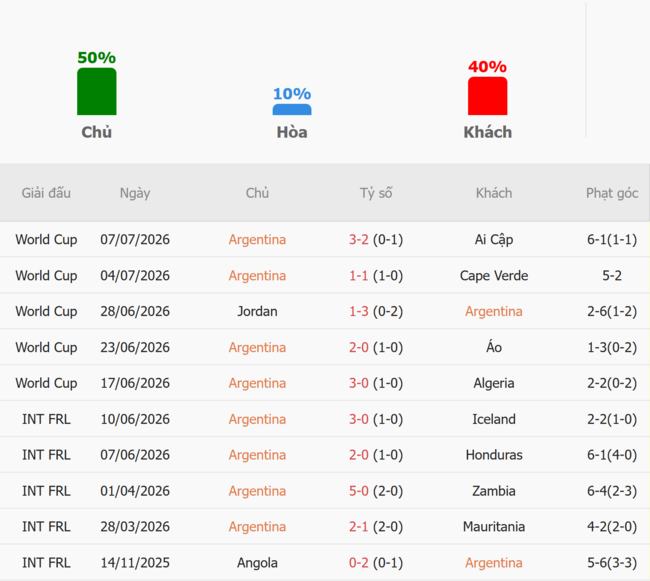The image size is (650, 581).
Task: Click the 5-0 score against Zambia
Action: coord(359,491)
